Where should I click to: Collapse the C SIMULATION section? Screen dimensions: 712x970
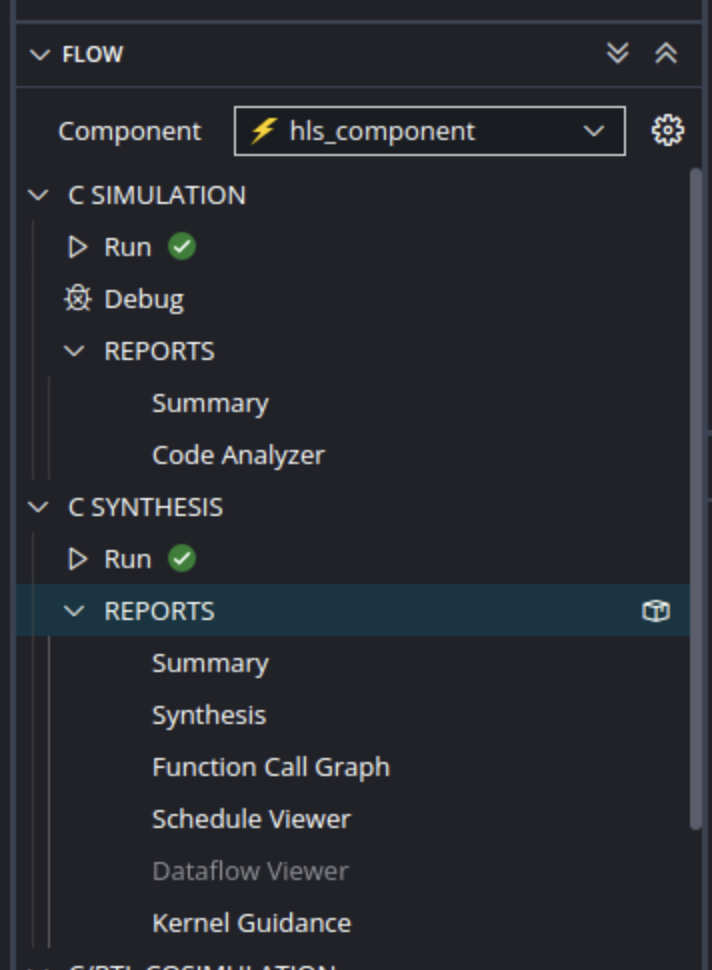tap(38, 195)
